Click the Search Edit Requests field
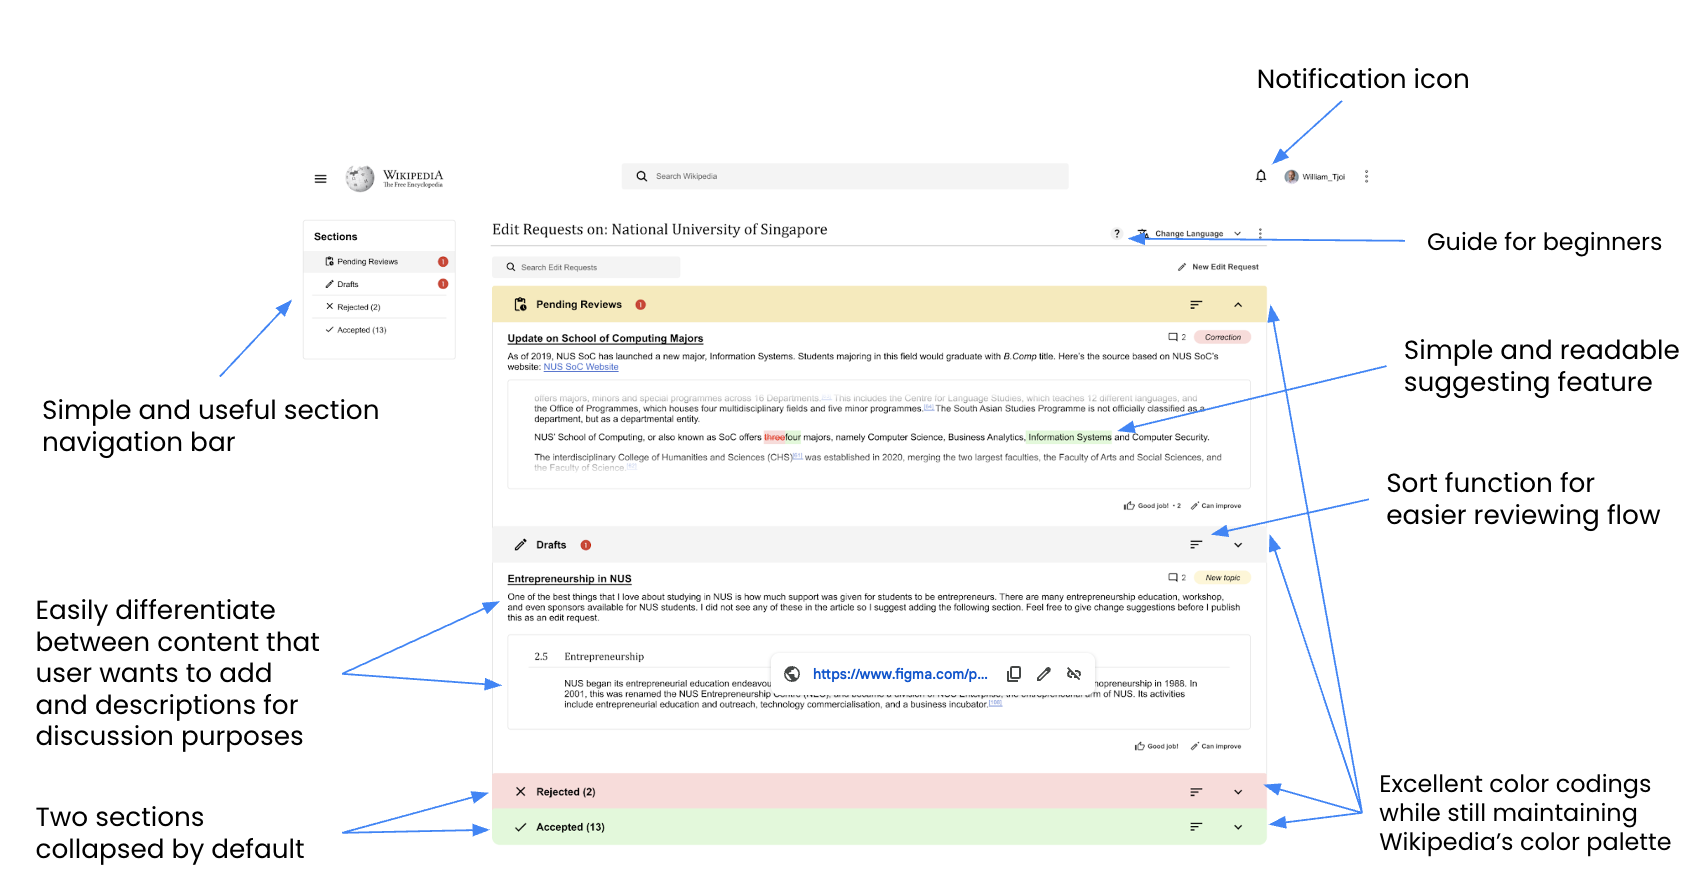 click(586, 267)
